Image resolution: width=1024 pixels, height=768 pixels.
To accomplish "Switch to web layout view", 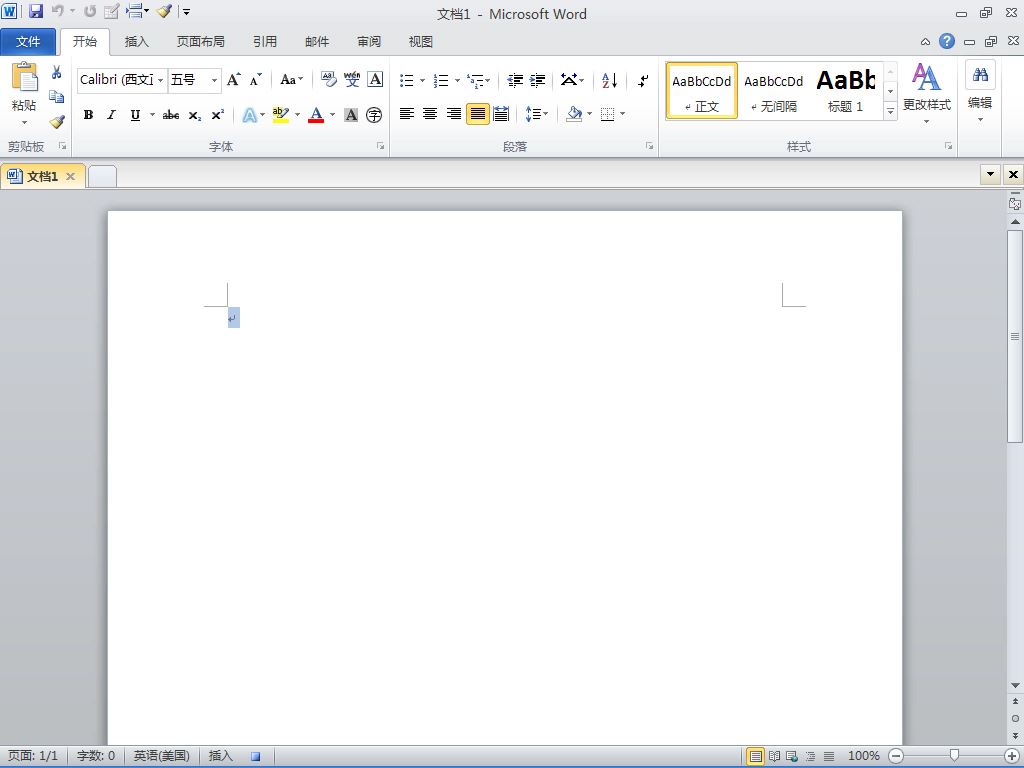I will point(792,756).
